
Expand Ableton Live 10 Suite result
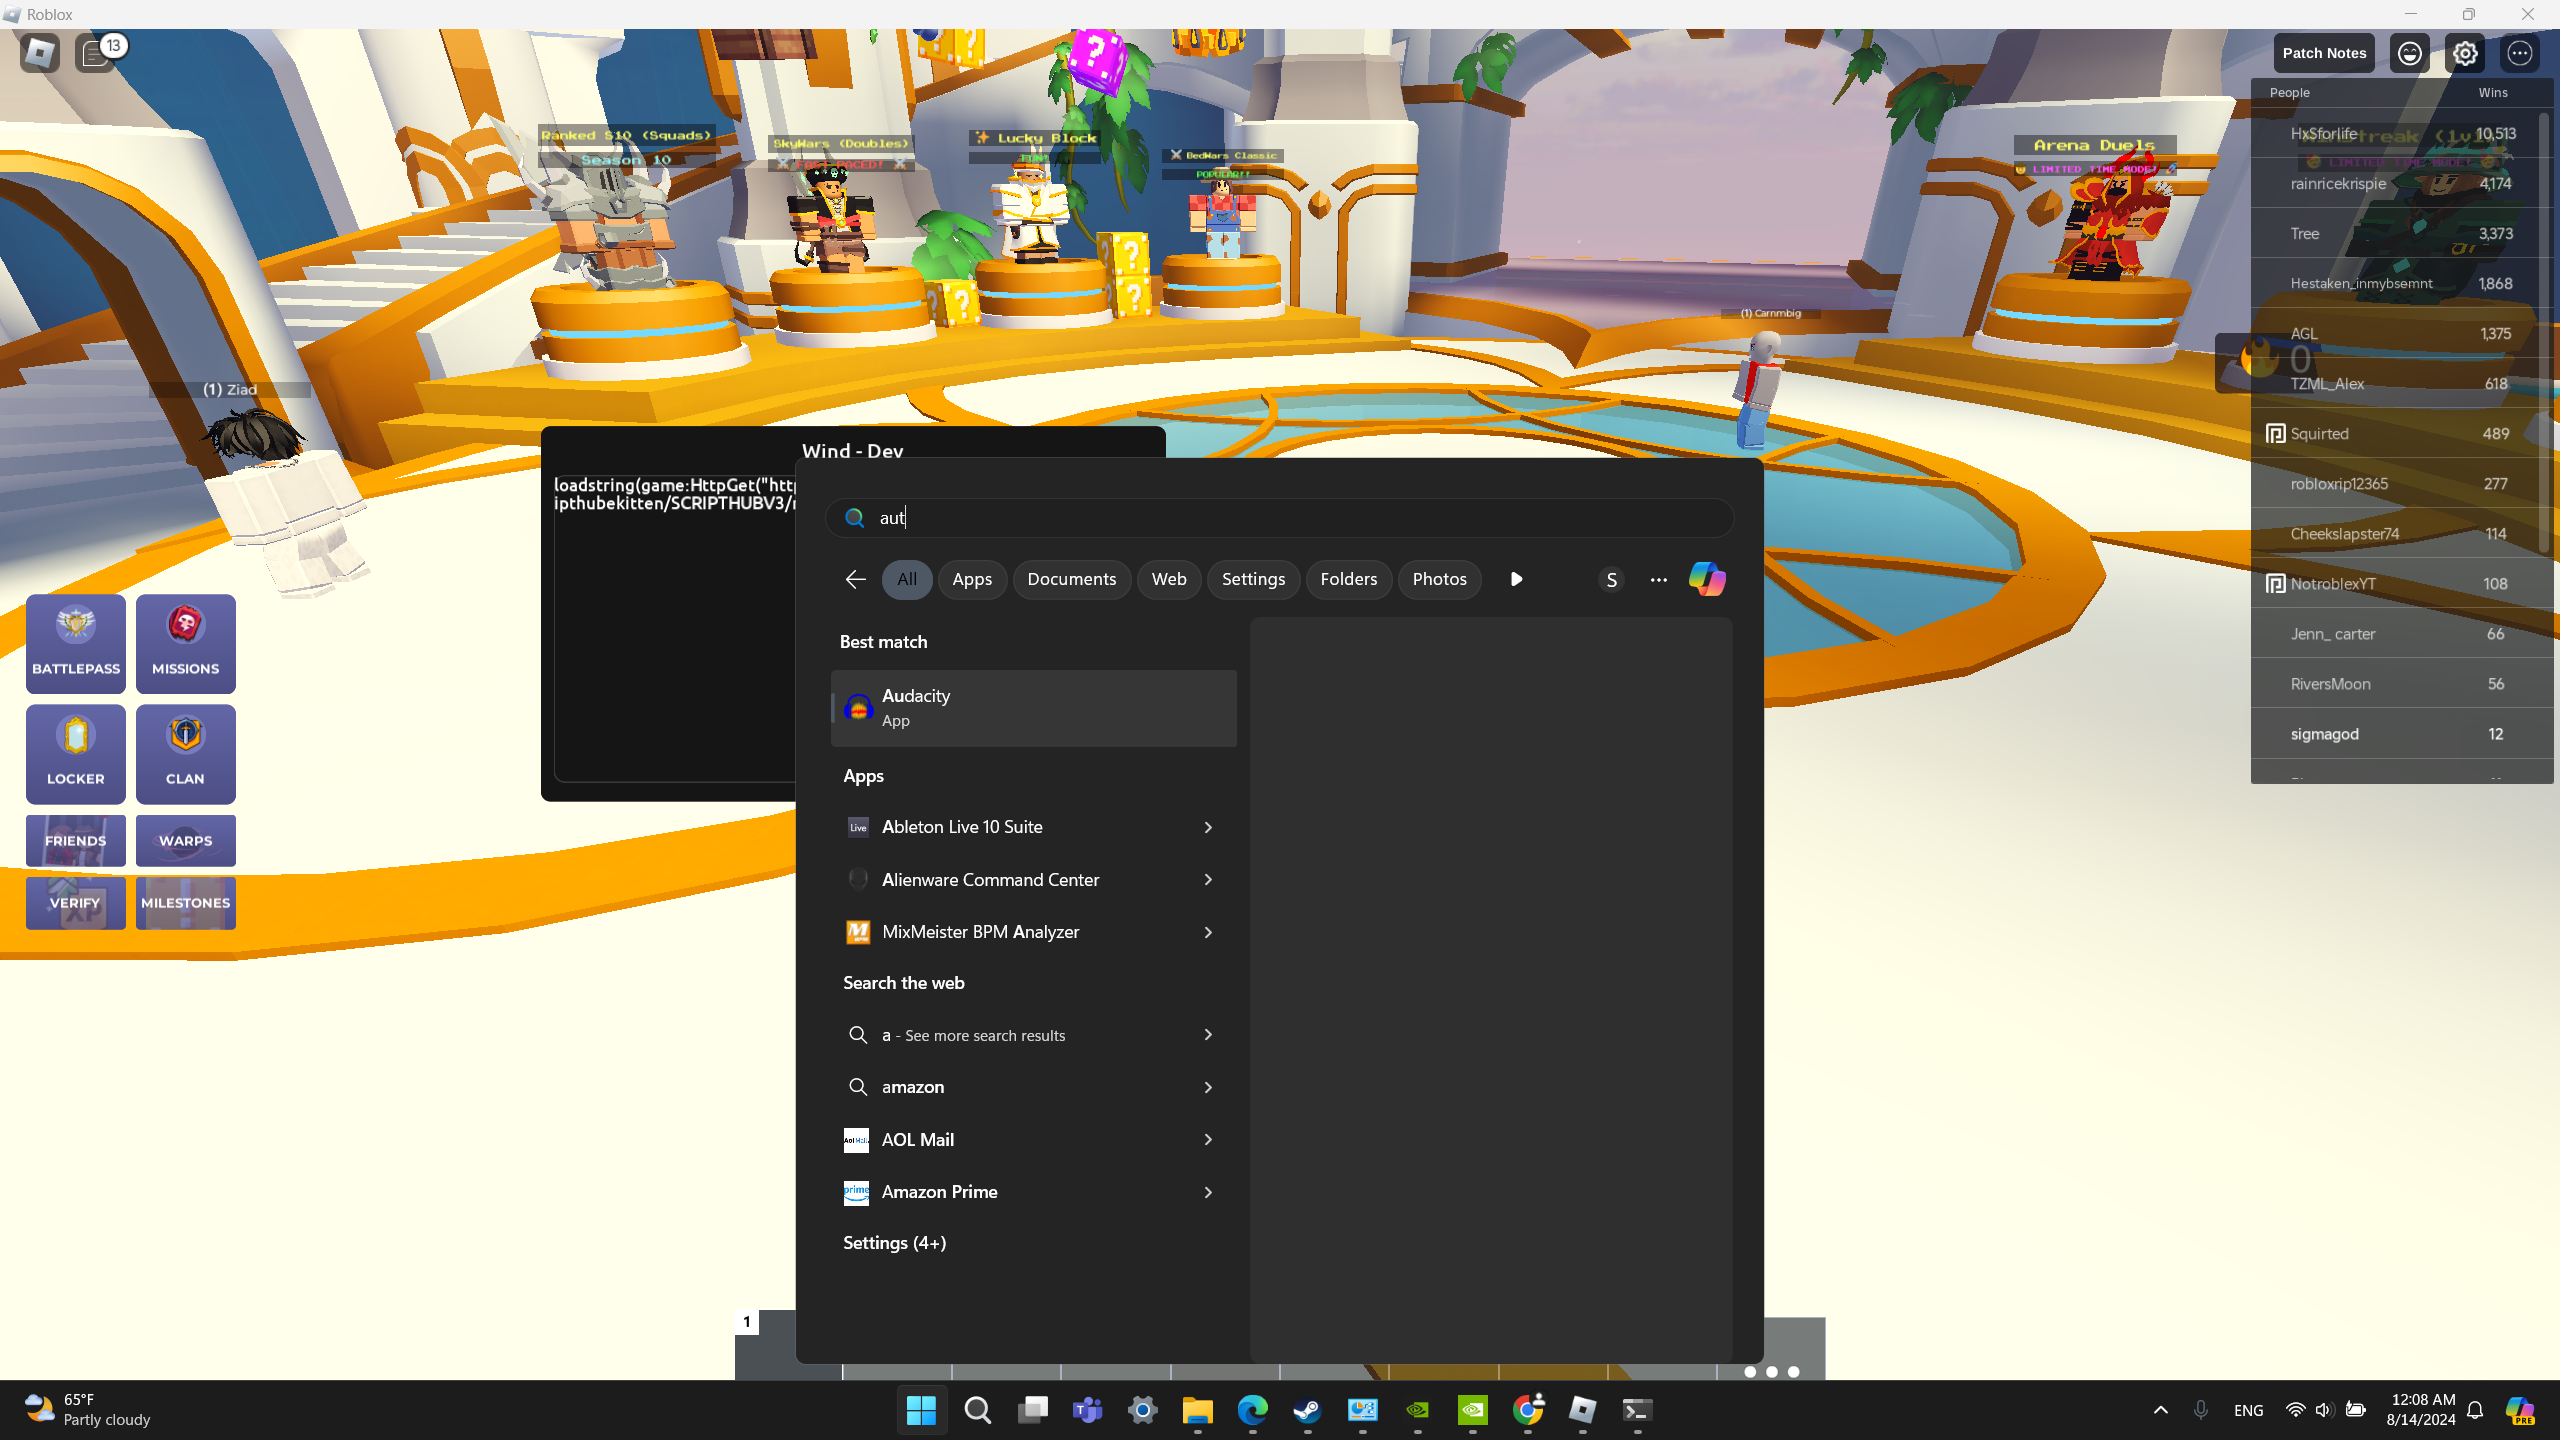tap(1208, 827)
